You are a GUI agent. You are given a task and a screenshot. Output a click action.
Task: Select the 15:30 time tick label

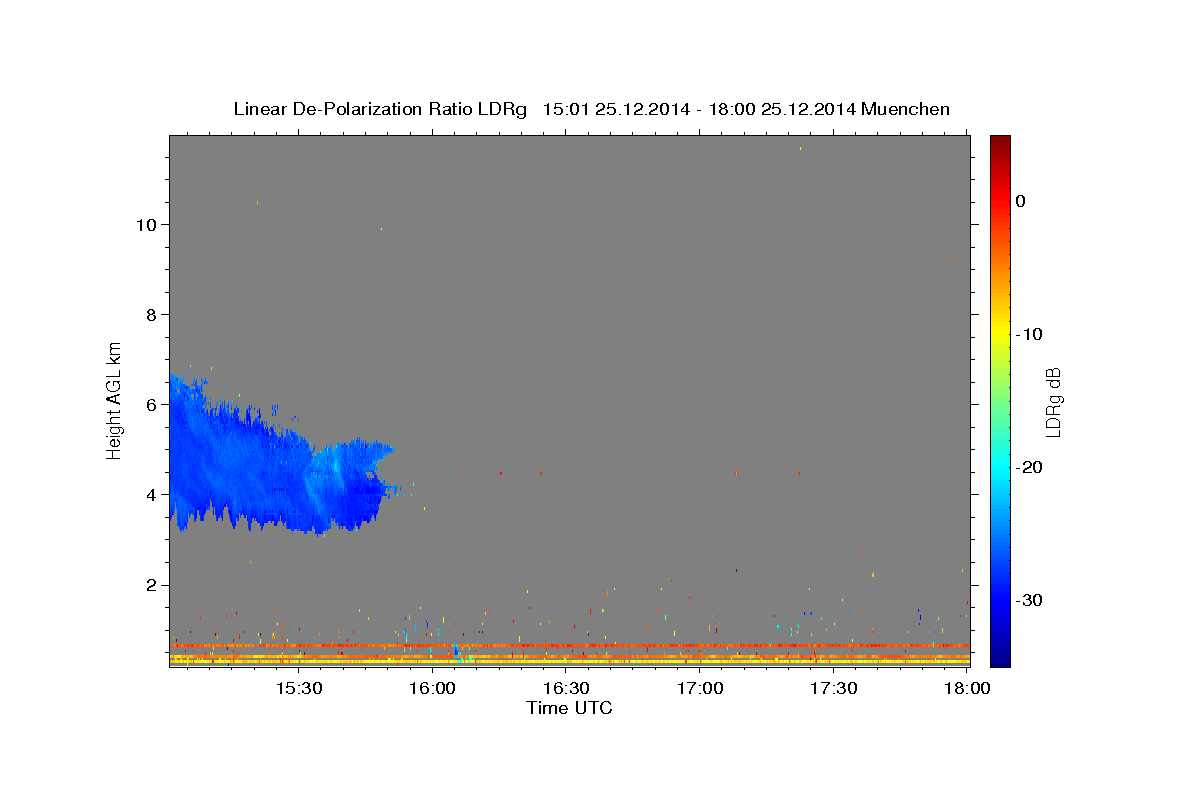coord(299,689)
